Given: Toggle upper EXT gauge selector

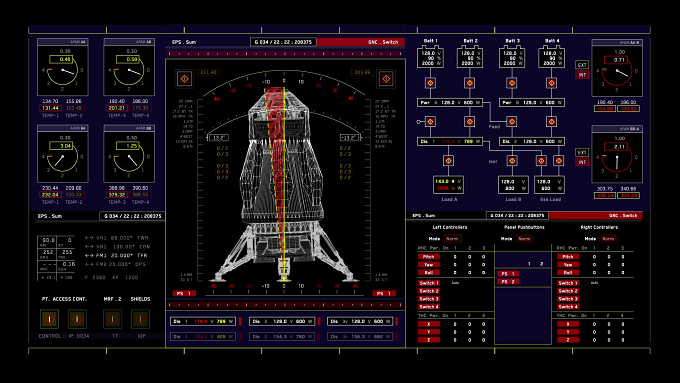Looking at the screenshot, I should (x=582, y=65).
